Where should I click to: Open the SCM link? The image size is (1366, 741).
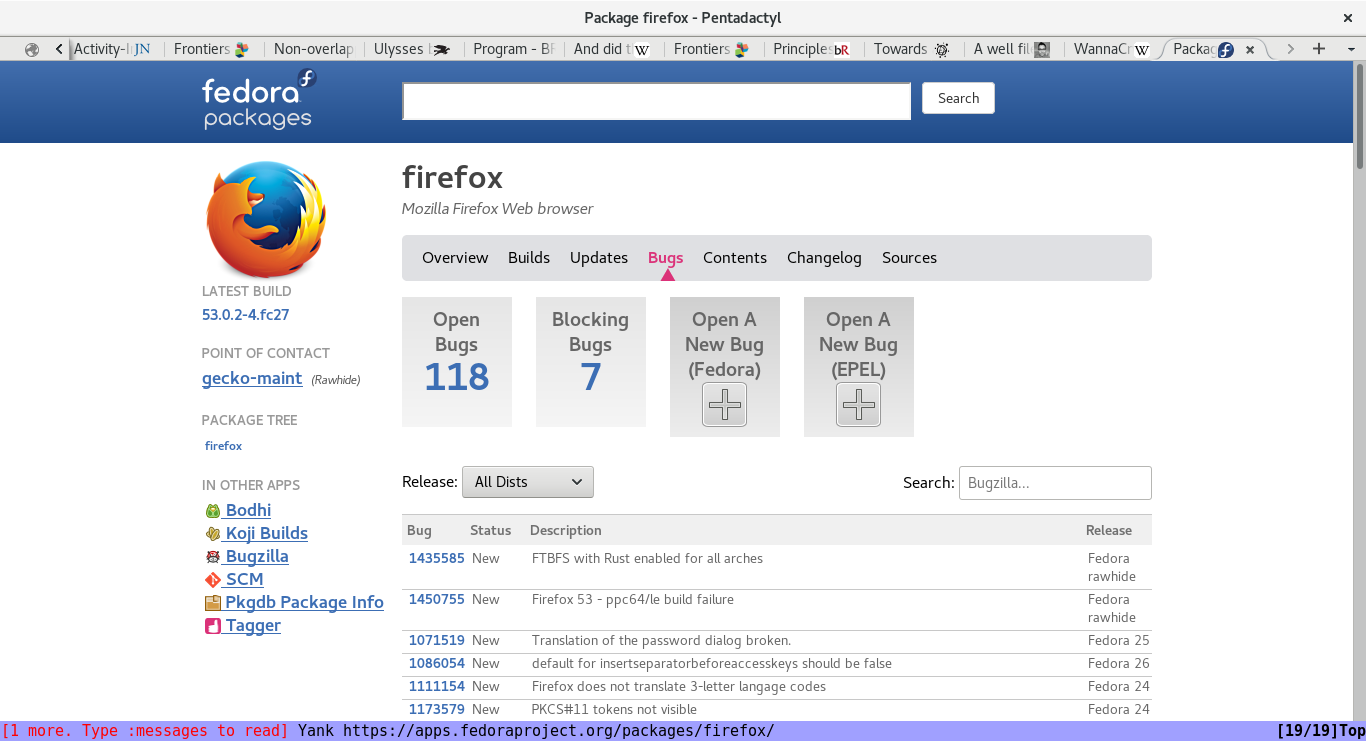(244, 580)
